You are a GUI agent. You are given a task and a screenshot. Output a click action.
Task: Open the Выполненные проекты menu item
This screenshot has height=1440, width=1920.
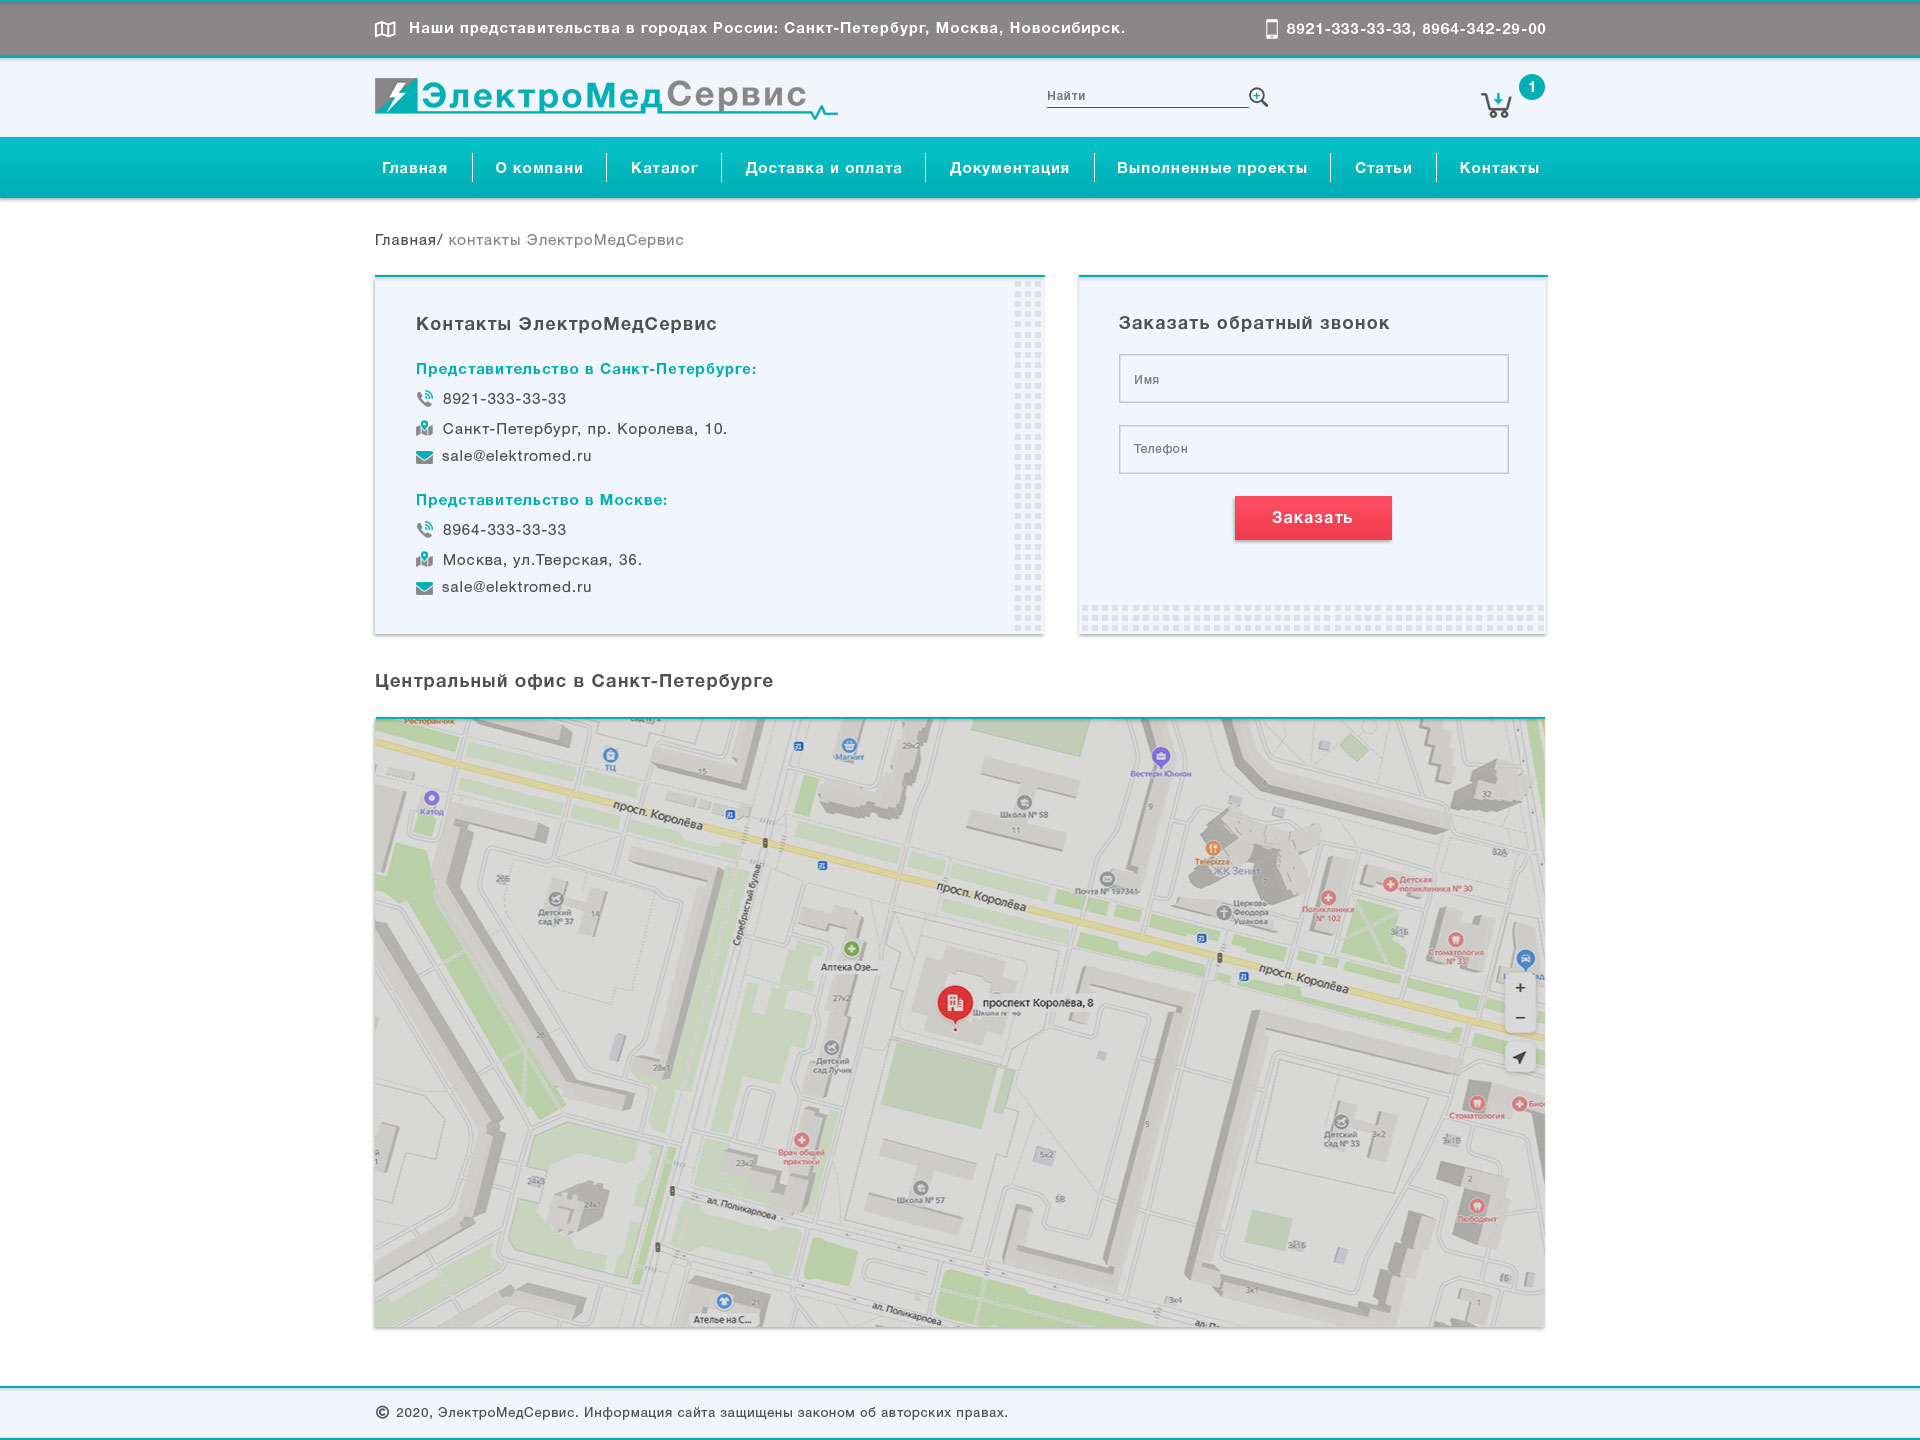tap(1212, 168)
